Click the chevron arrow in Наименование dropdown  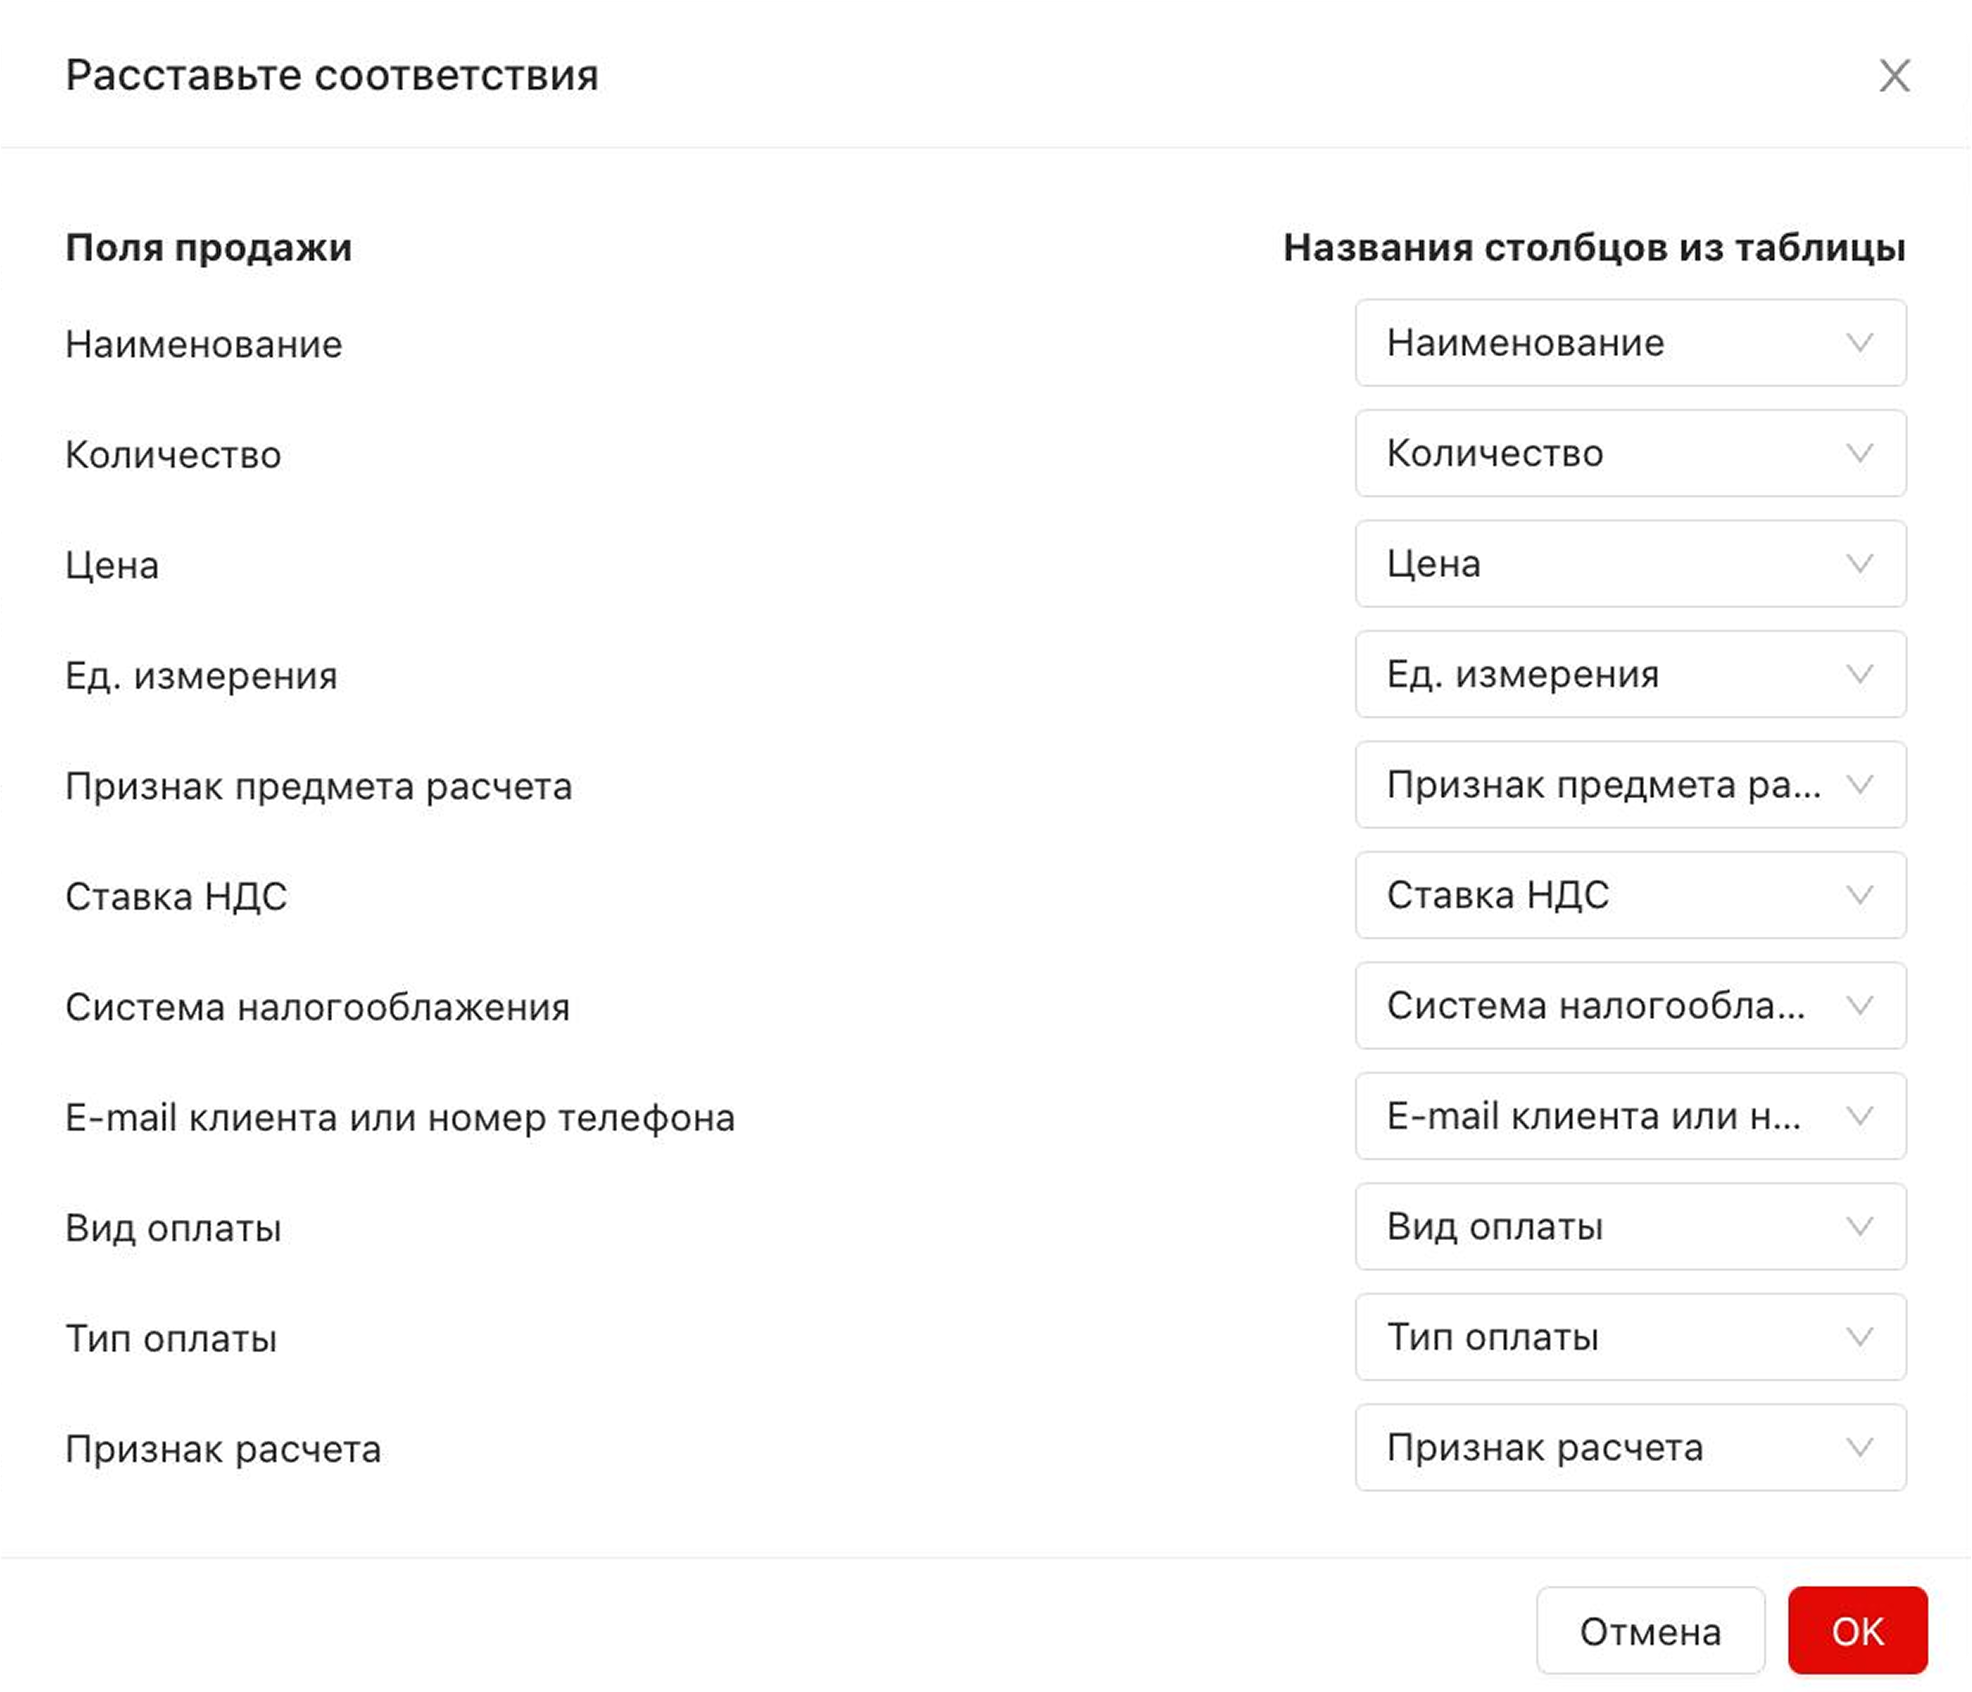[1859, 343]
